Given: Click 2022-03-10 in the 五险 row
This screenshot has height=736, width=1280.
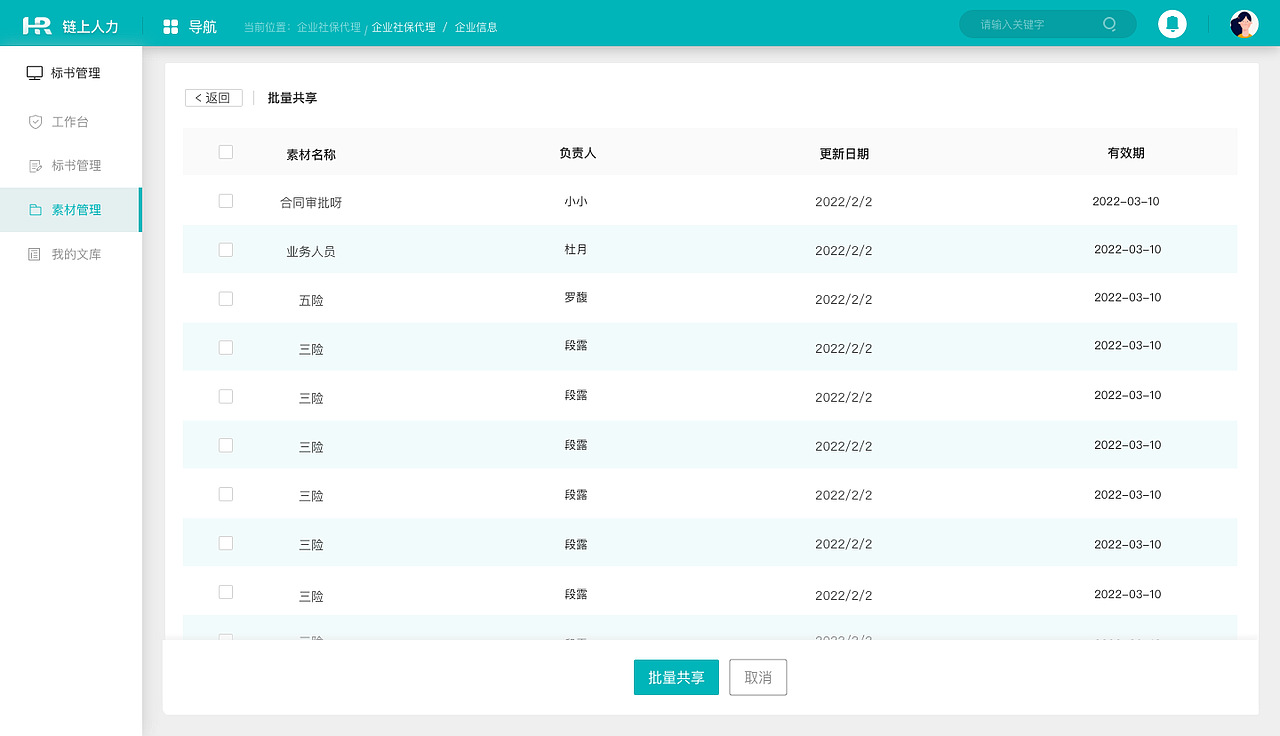Looking at the screenshot, I should pyautogui.click(x=1128, y=297).
